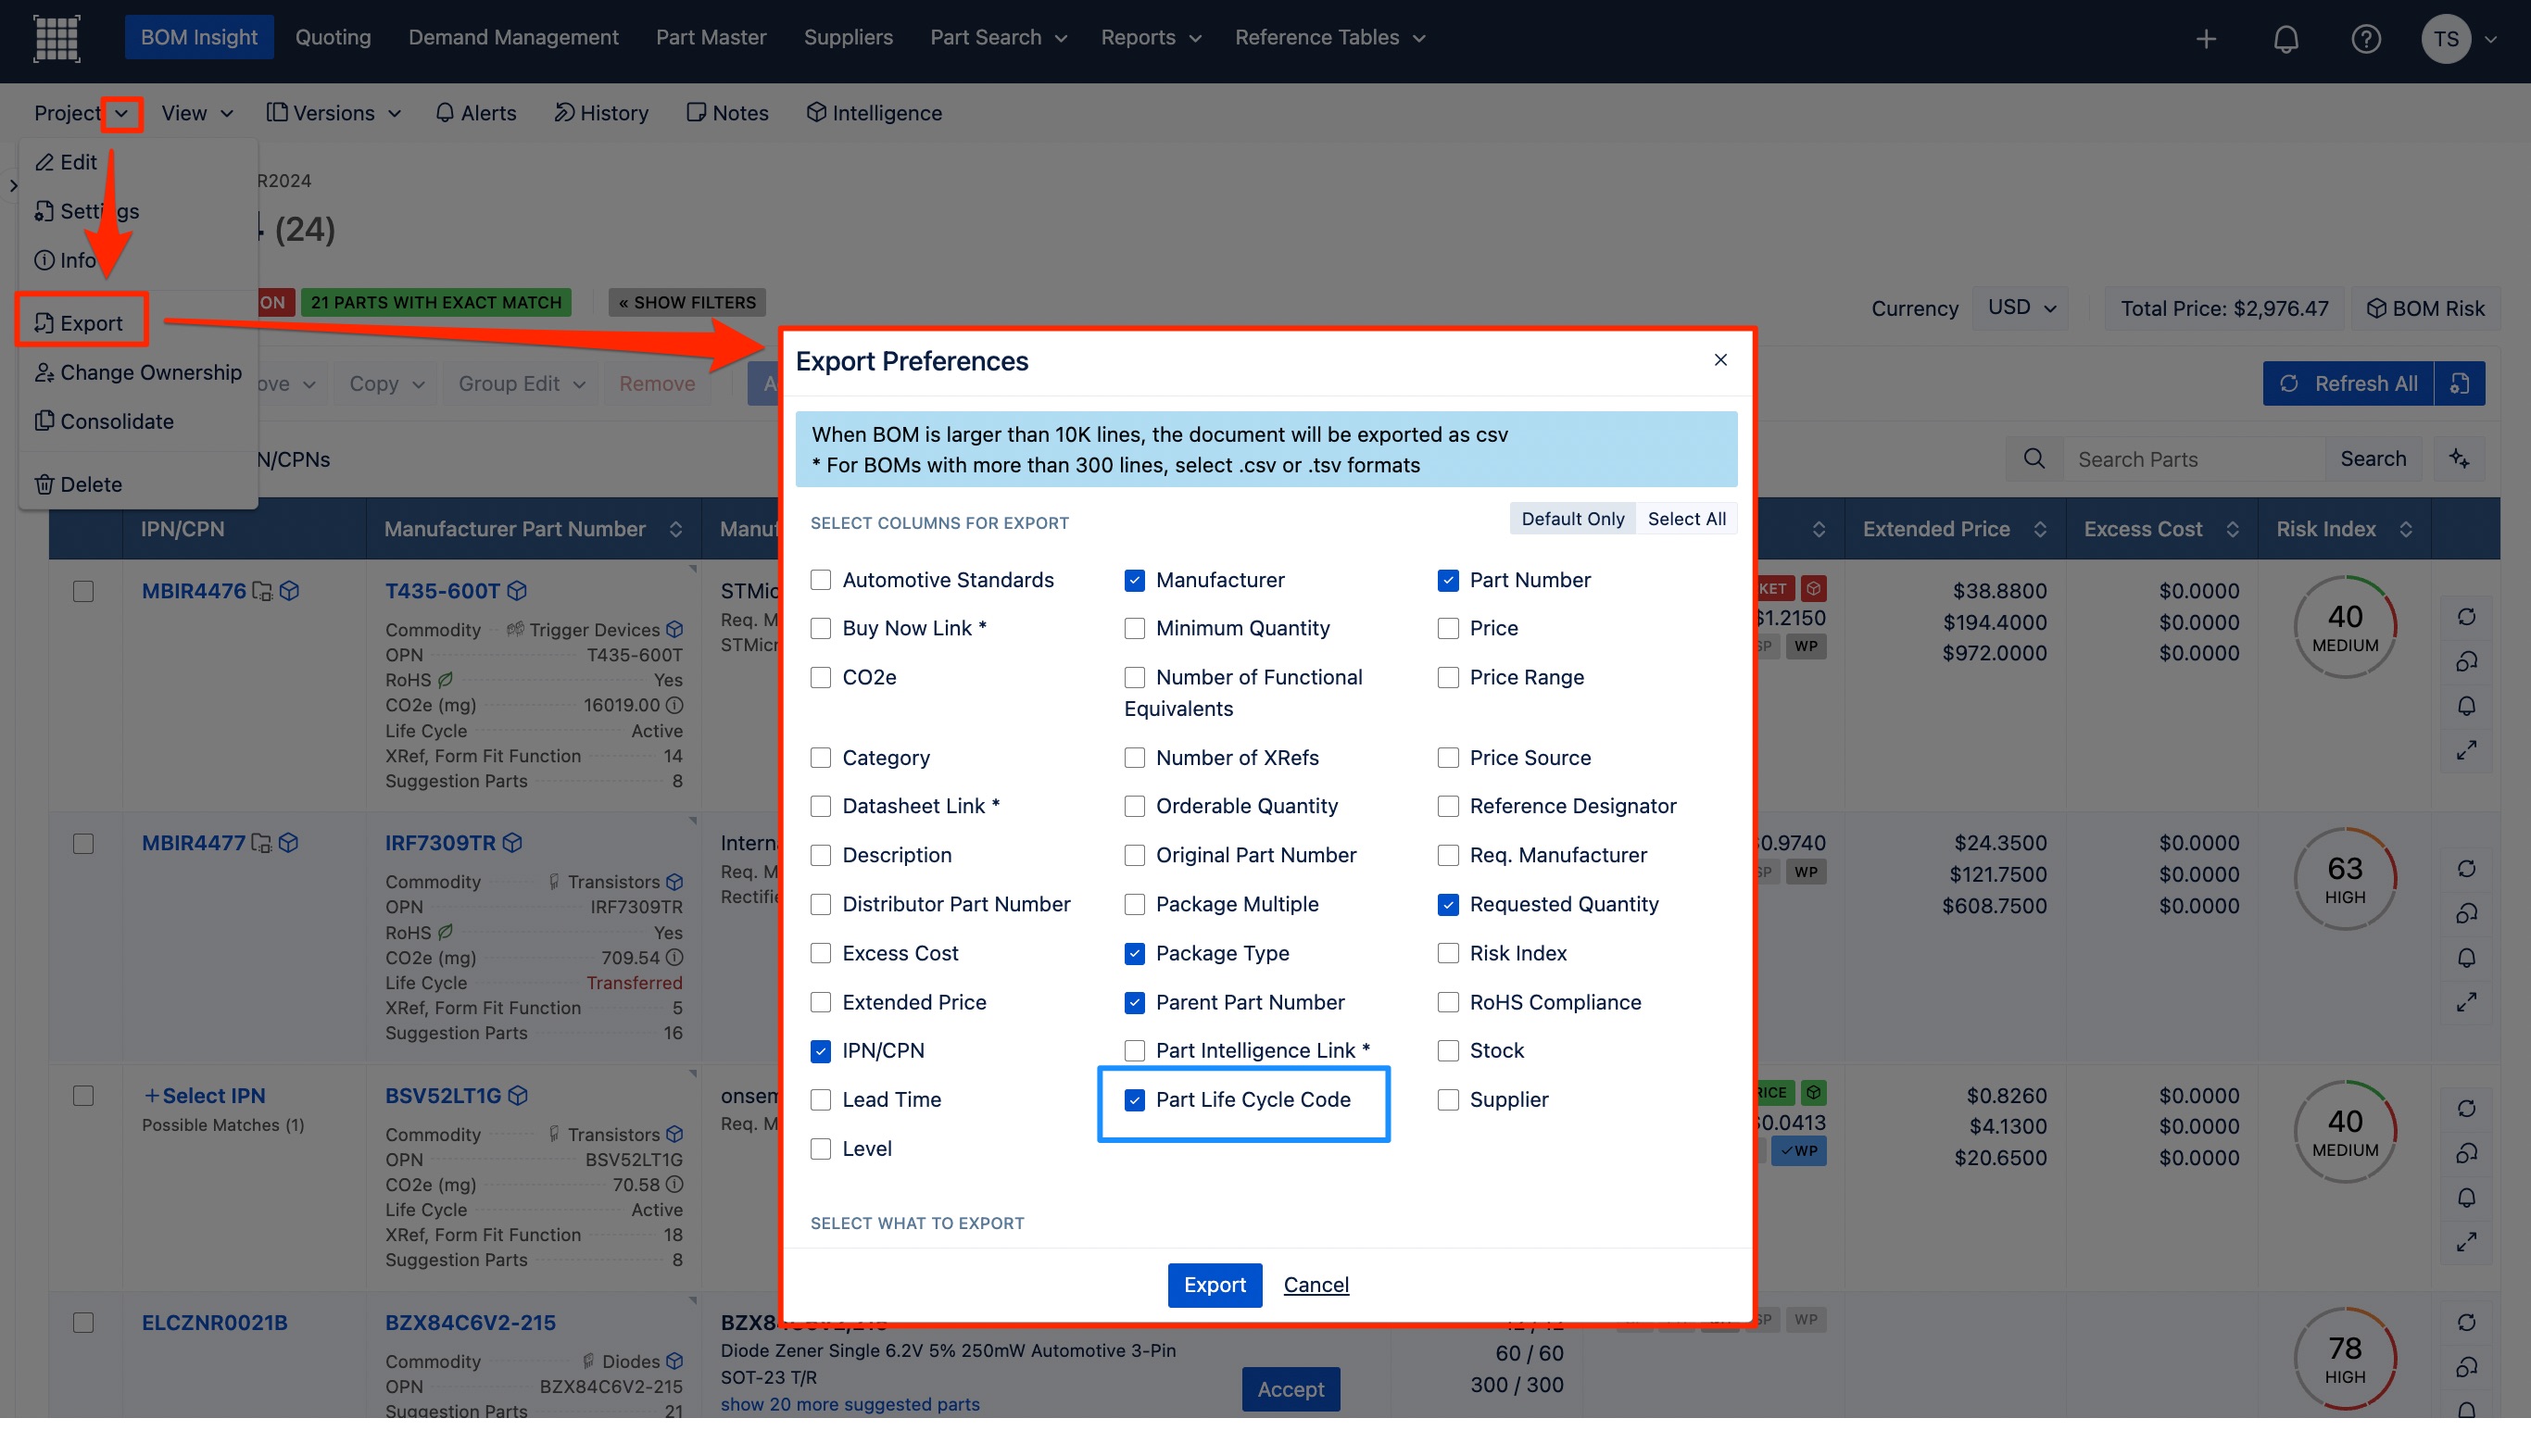Select the MBIR4476 row checkbox
The image size is (2531, 1456).
(x=84, y=591)
